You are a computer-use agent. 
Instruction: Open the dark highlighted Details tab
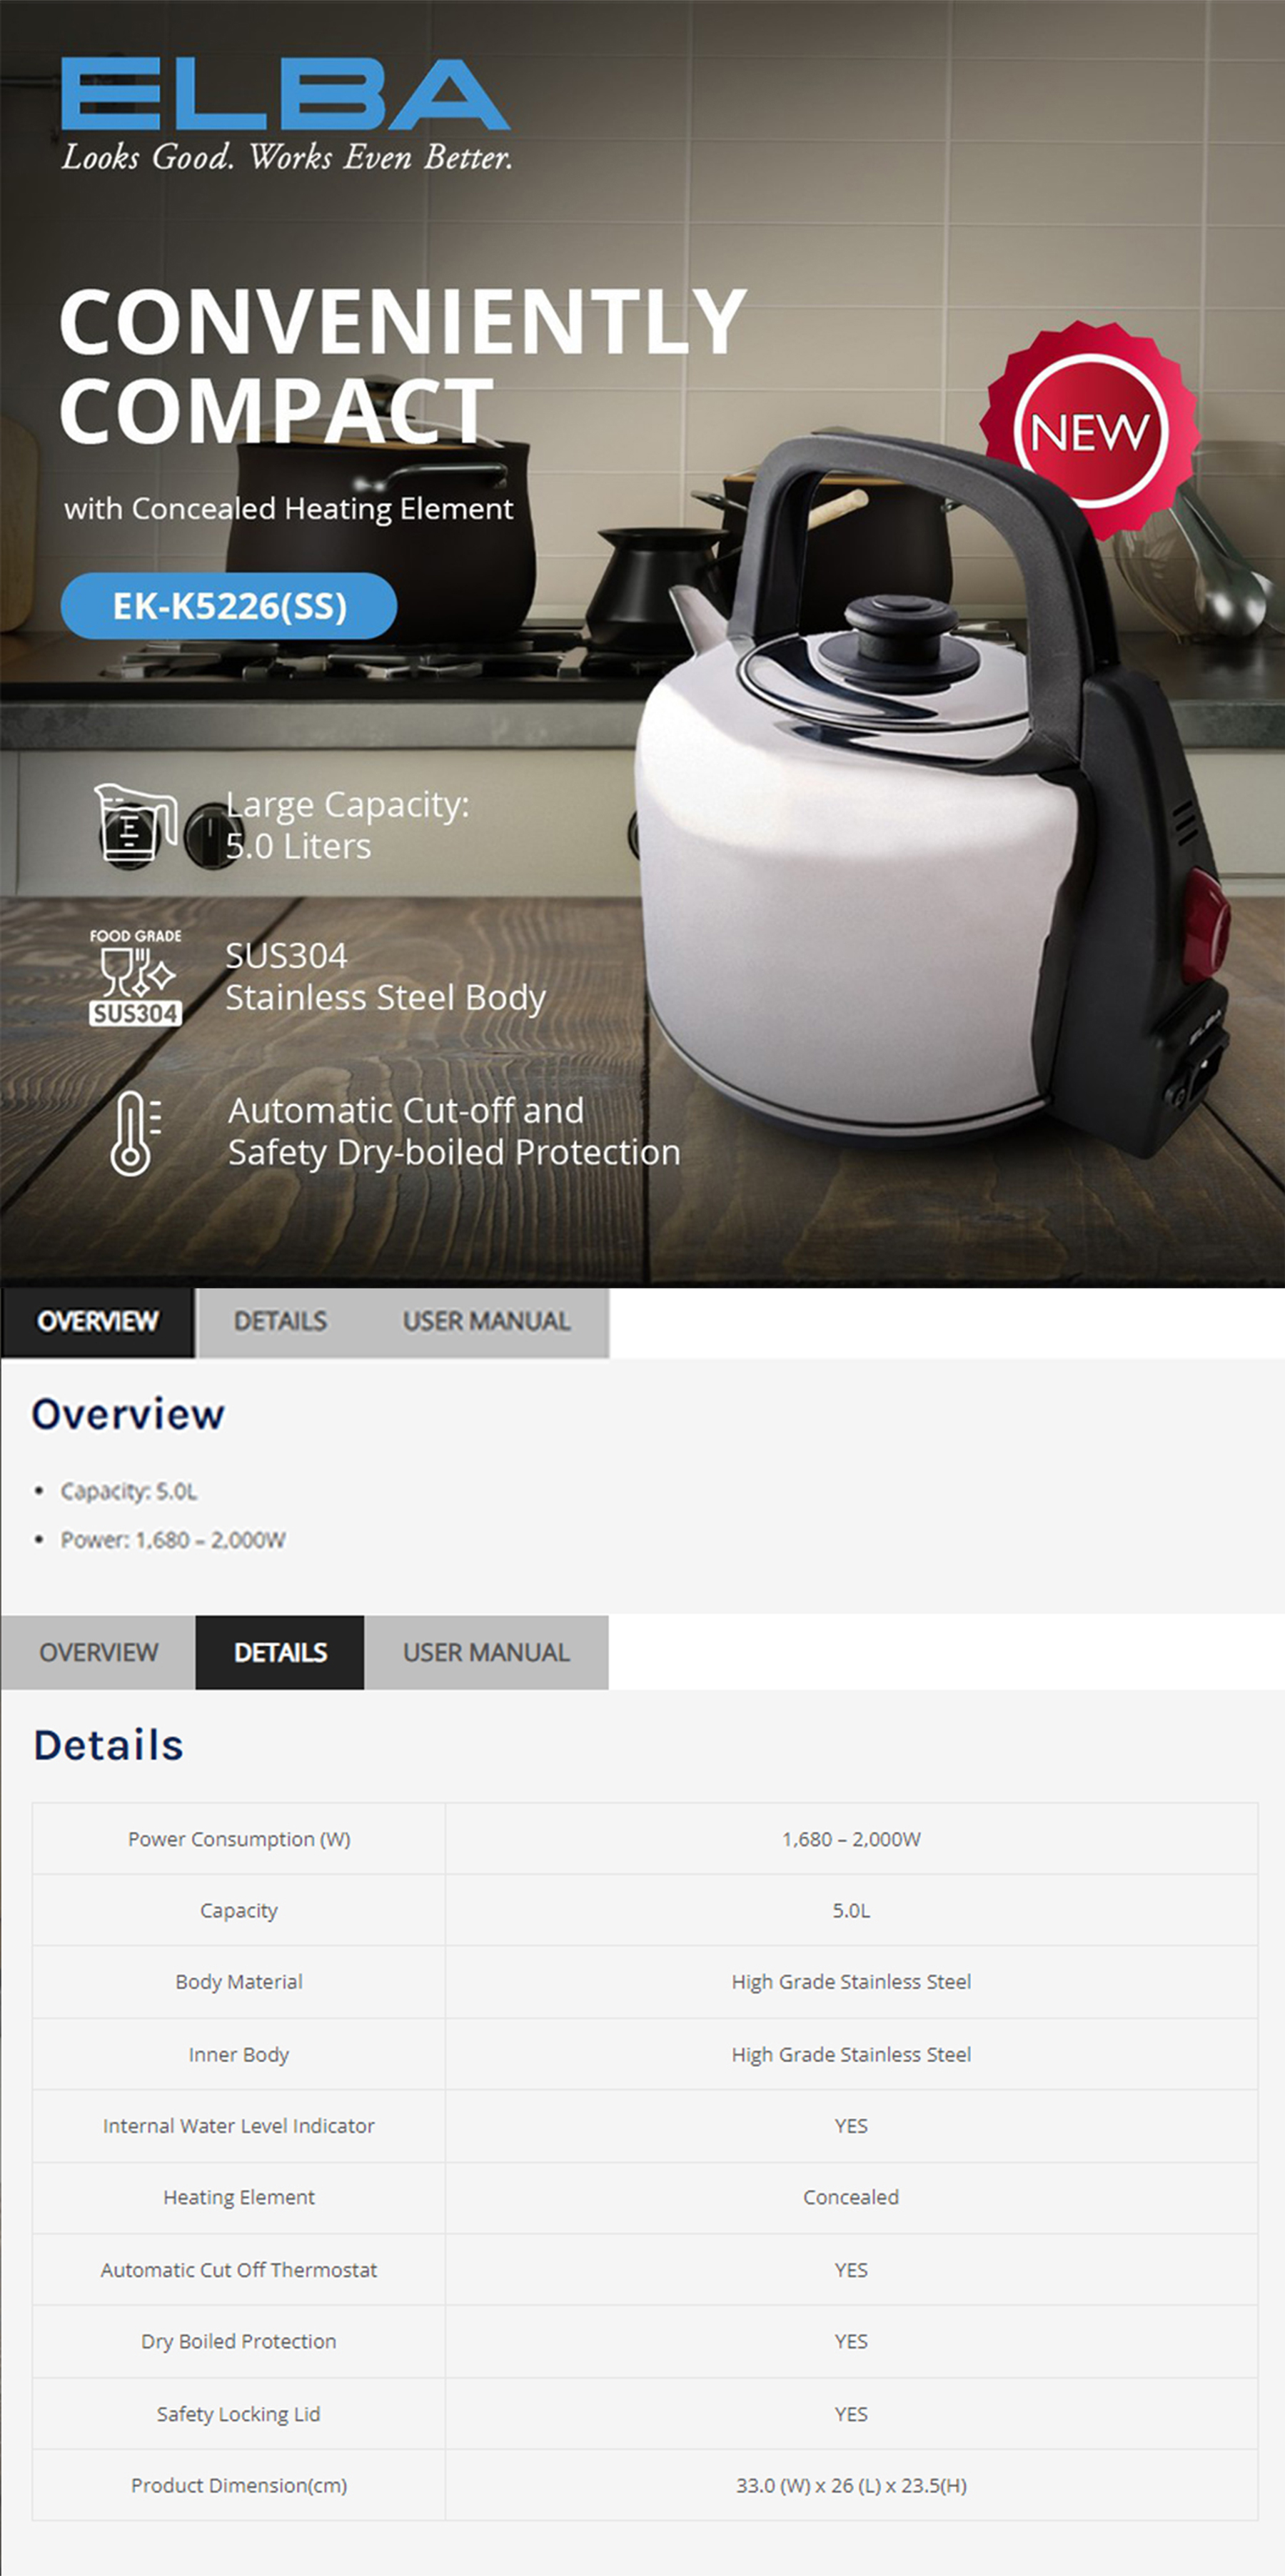[280, 1652]
